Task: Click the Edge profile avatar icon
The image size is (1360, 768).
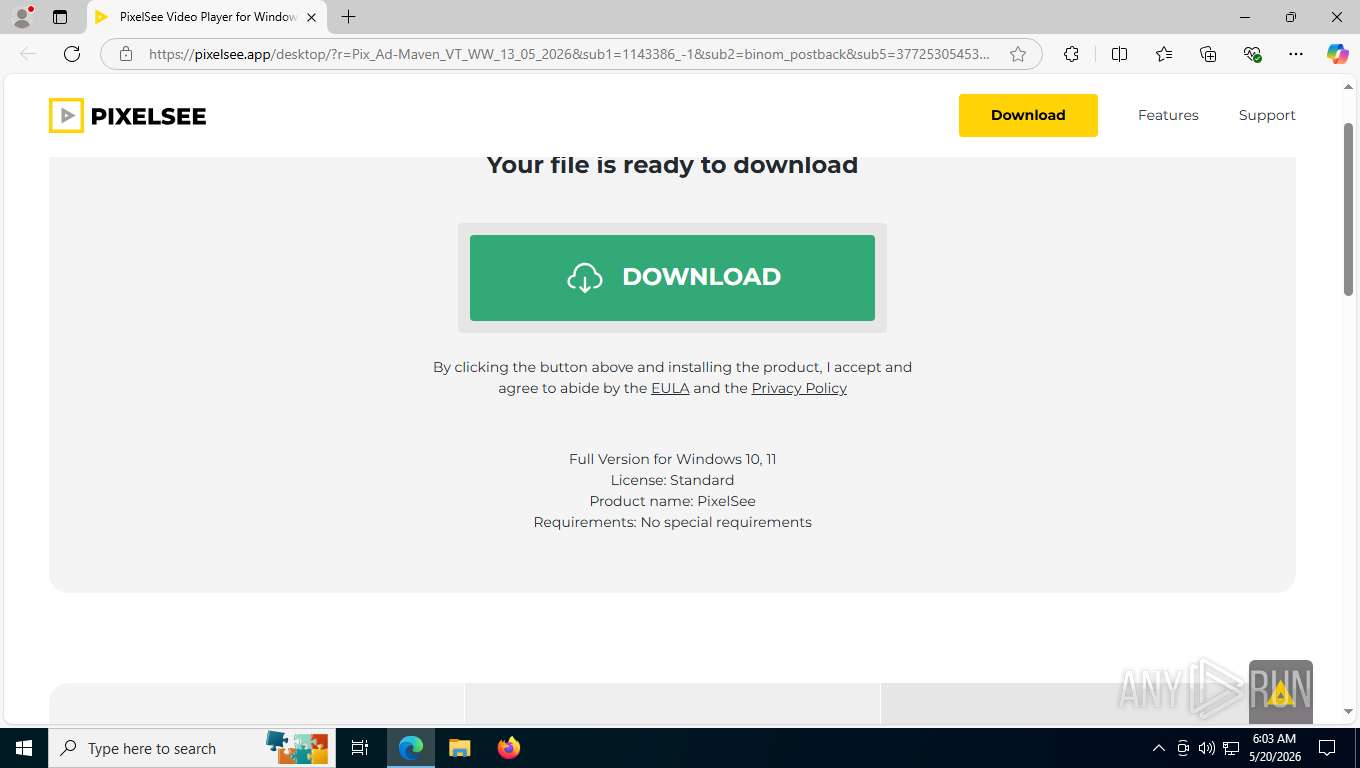Action: point(21,17)
